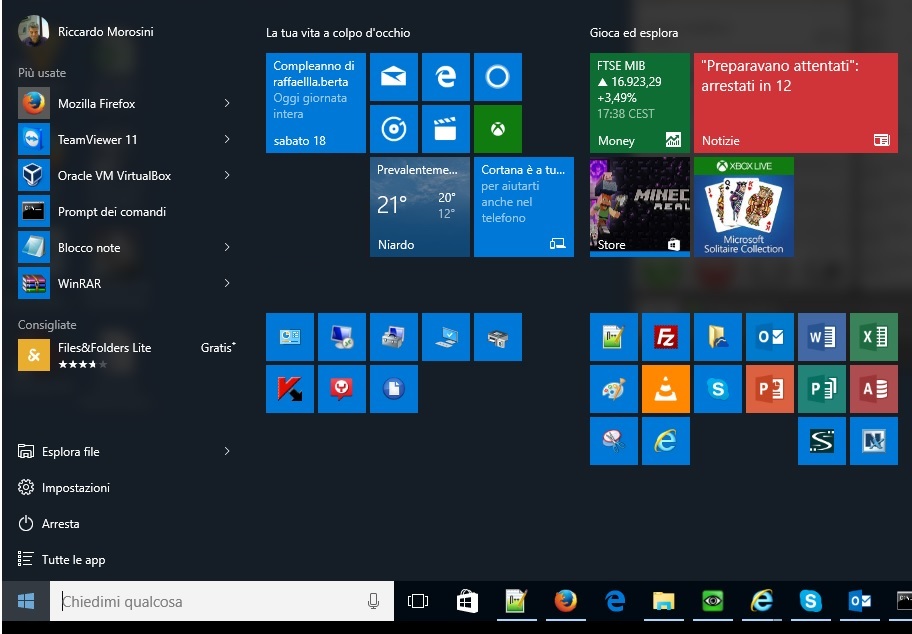Image resolution: width=912 pixels, height=634 pixels.
Task: Open the Internet Explorer tile
Action: [666, 441]
